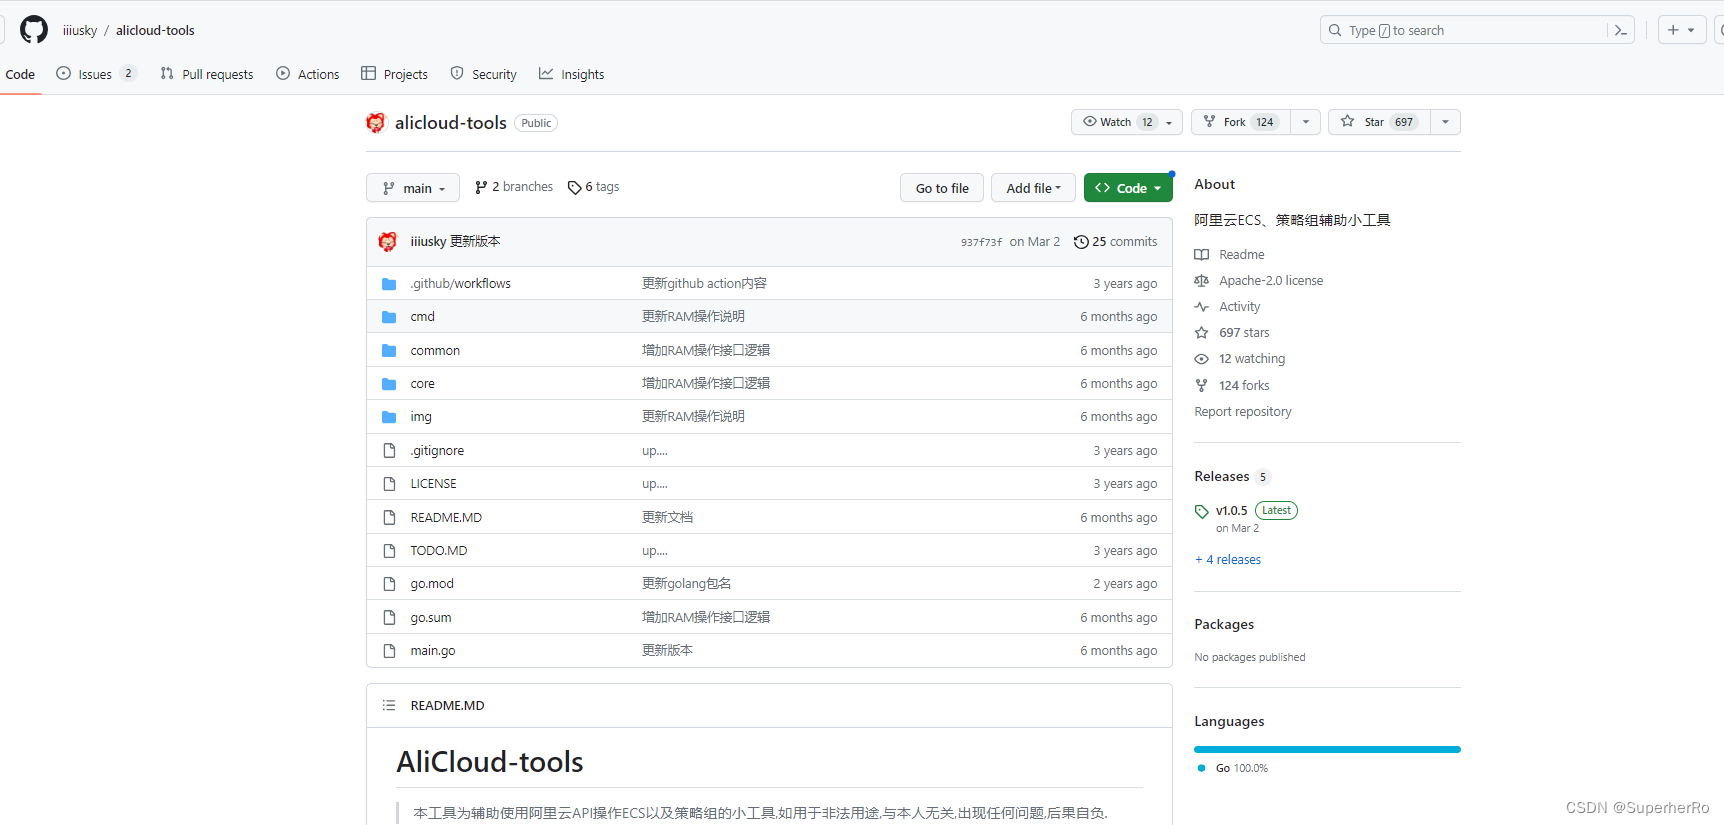Click the folder icon beside cmd

click(x=389, y=317)
